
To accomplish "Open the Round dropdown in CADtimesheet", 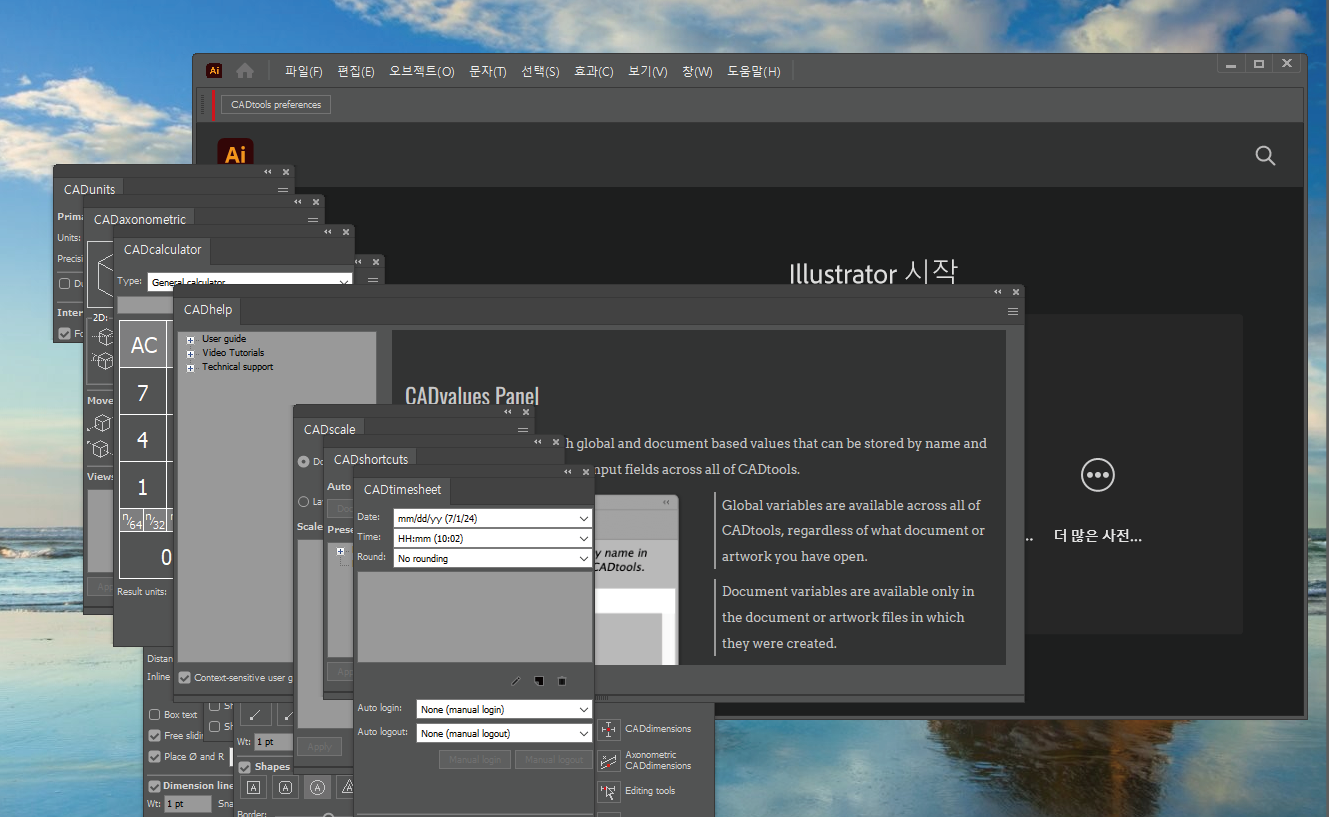I will tap(493, 558).
